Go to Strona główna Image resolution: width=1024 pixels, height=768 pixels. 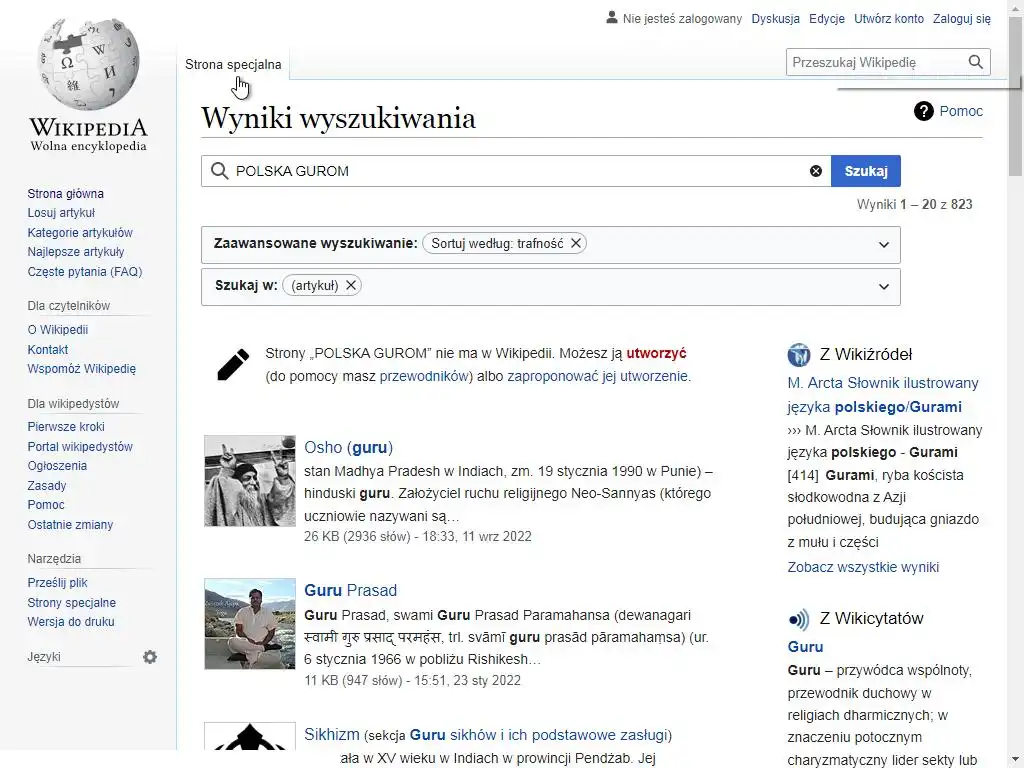65,193
